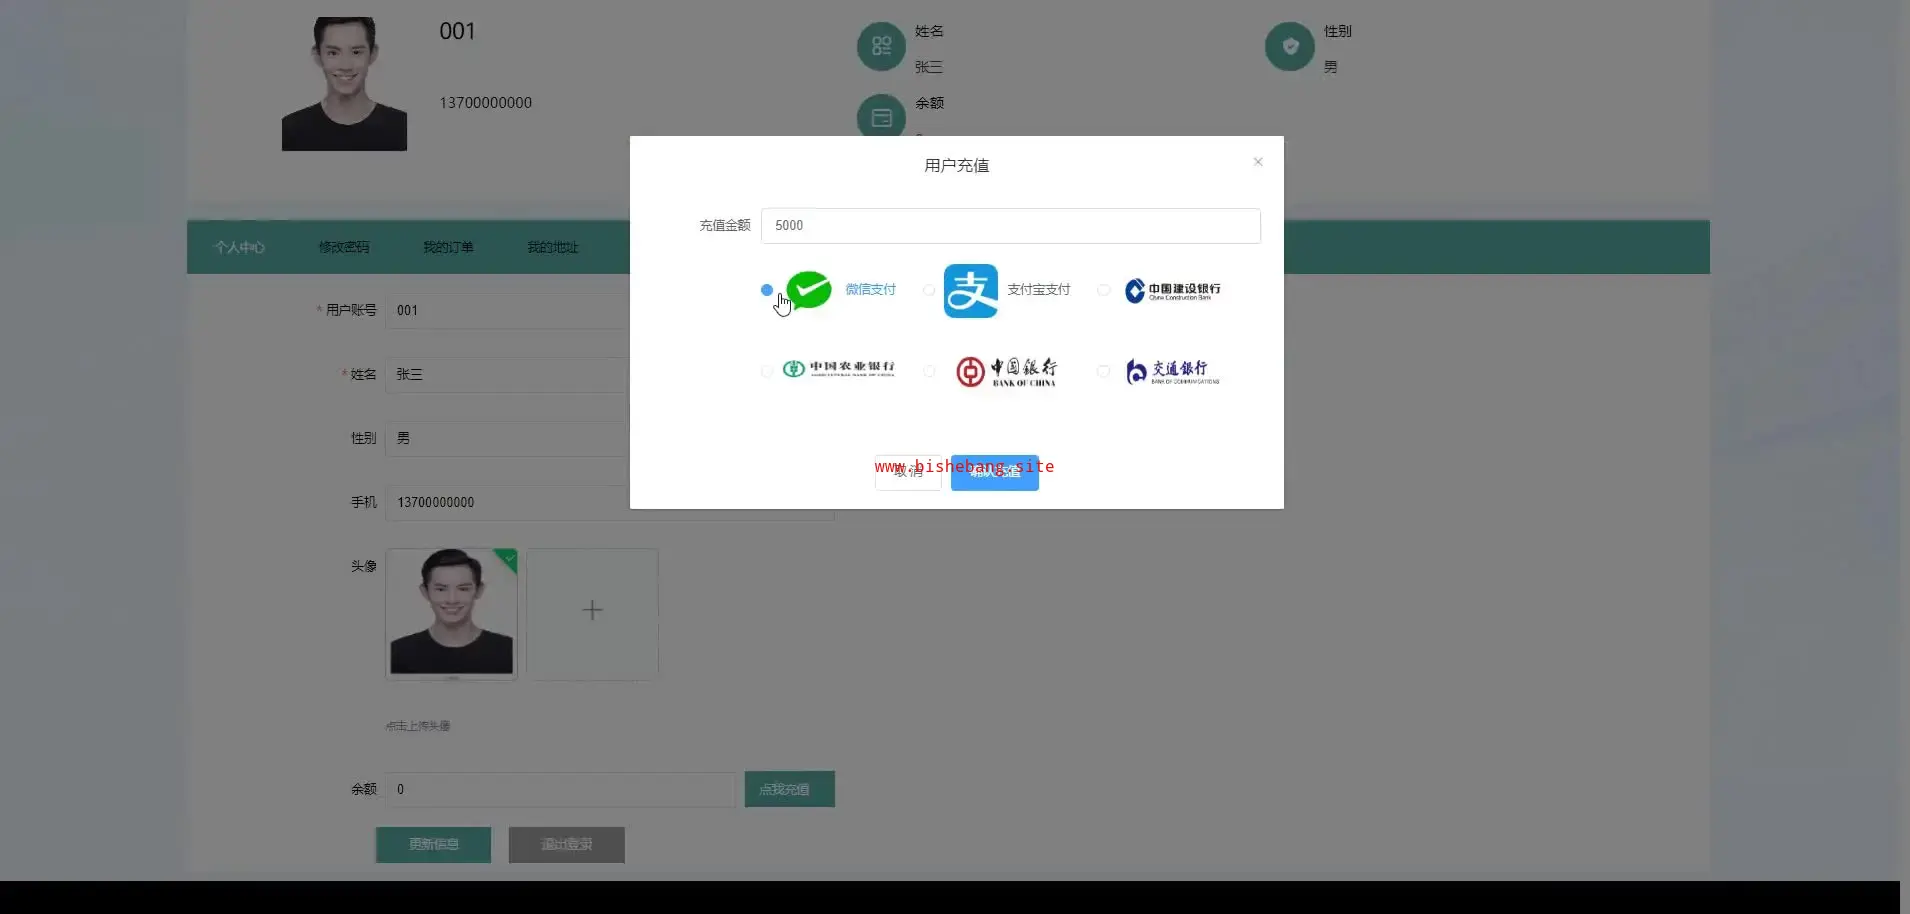The width and height of the screenshot is (1910, 914).
Task: Click the 微信支付 label text
Action: [870, 290]
